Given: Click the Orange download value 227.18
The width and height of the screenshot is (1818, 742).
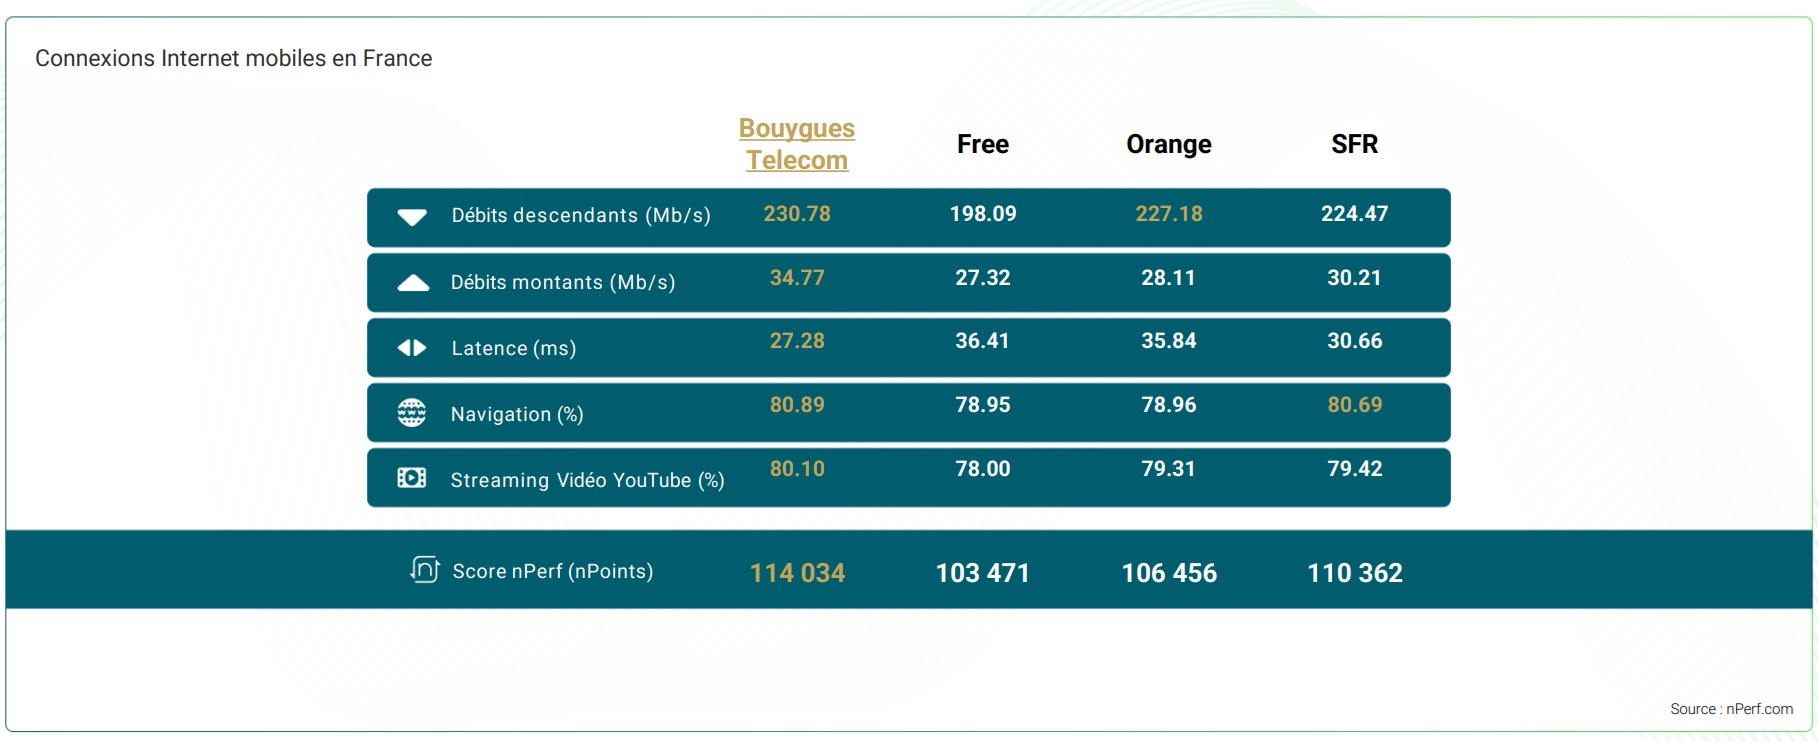Looking at the screenshot, I should 1169,214.
